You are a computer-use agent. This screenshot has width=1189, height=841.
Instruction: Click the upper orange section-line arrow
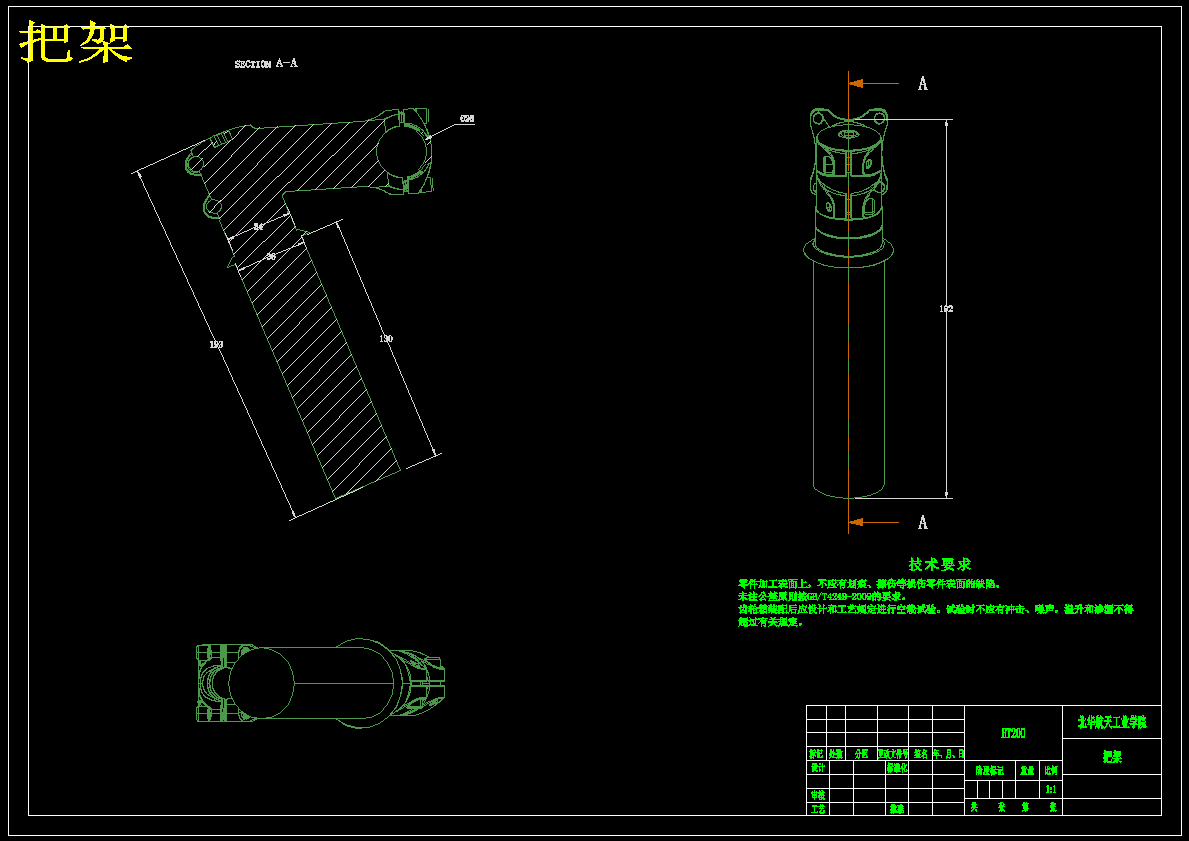(873, 83)
